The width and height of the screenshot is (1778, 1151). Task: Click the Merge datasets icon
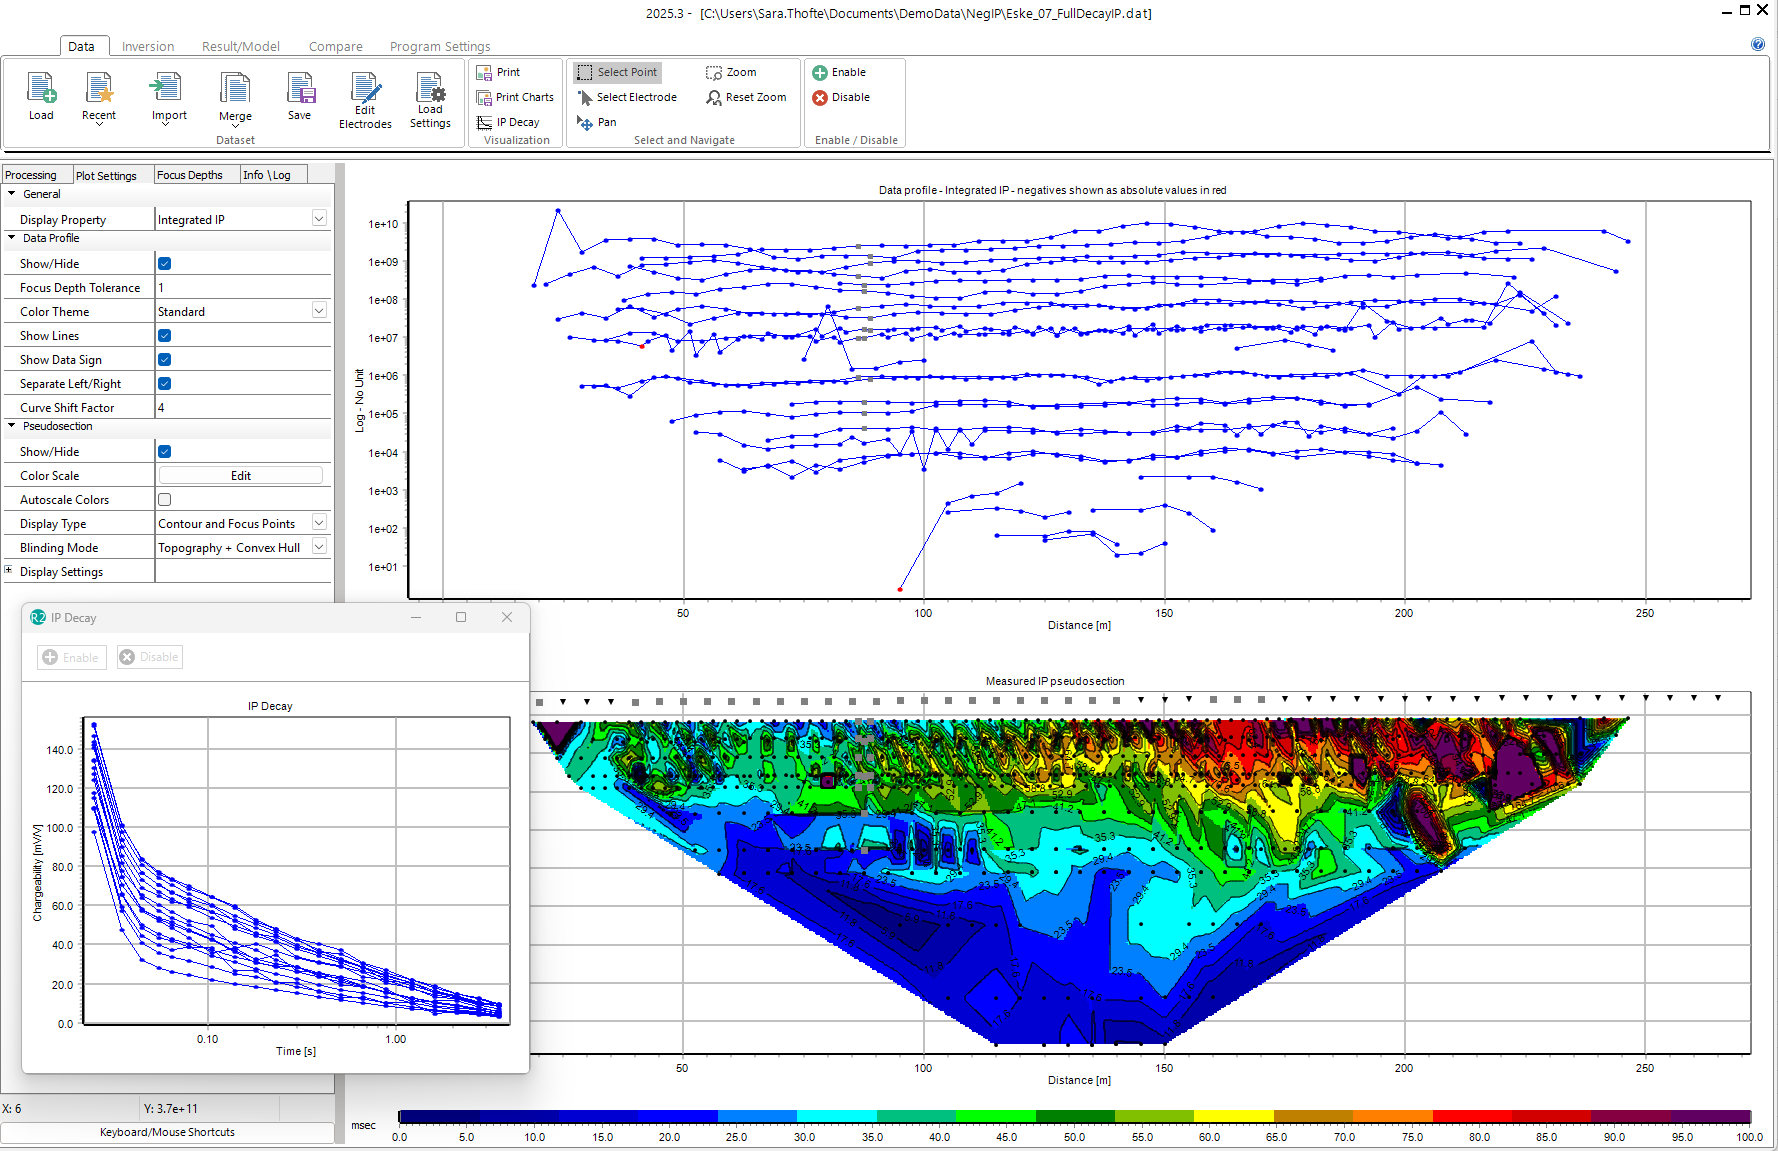(235, 89)
